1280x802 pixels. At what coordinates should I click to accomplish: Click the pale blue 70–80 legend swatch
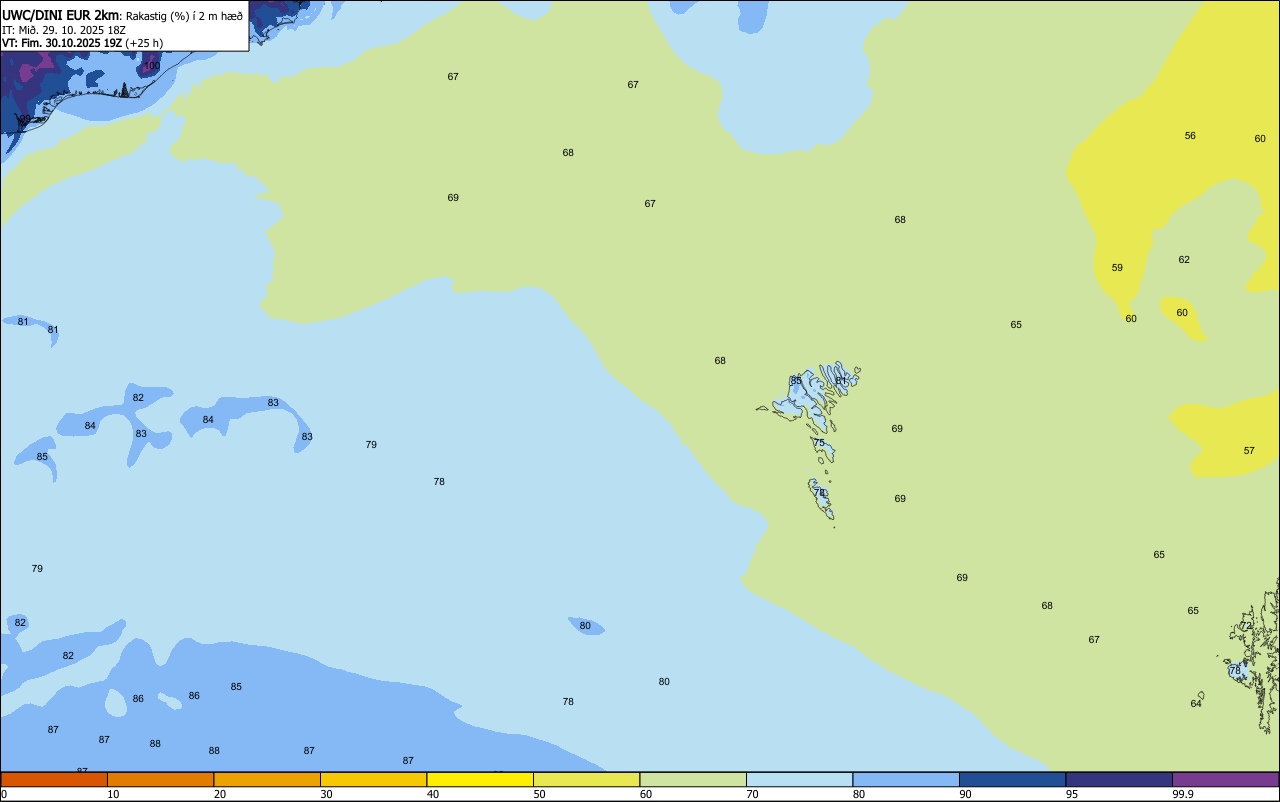pyautogui.click(x=799, y=779)
